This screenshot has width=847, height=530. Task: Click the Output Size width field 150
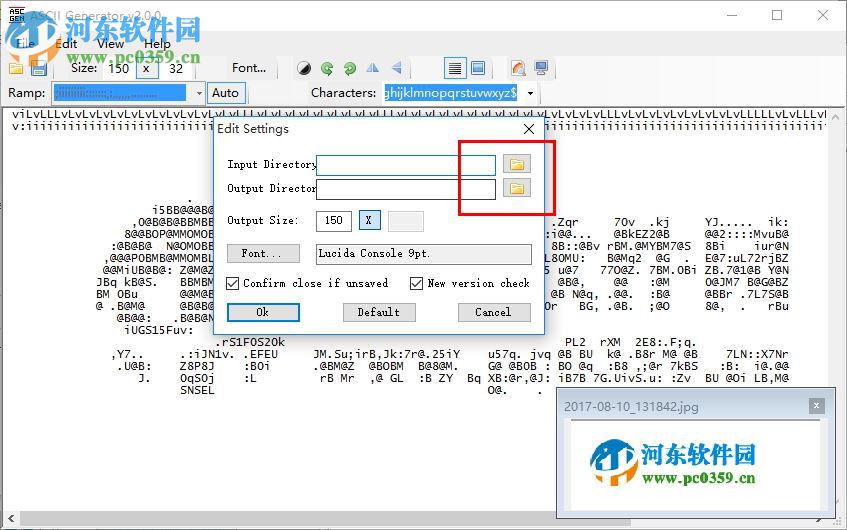pyautogui.click(x=334, y=221)
